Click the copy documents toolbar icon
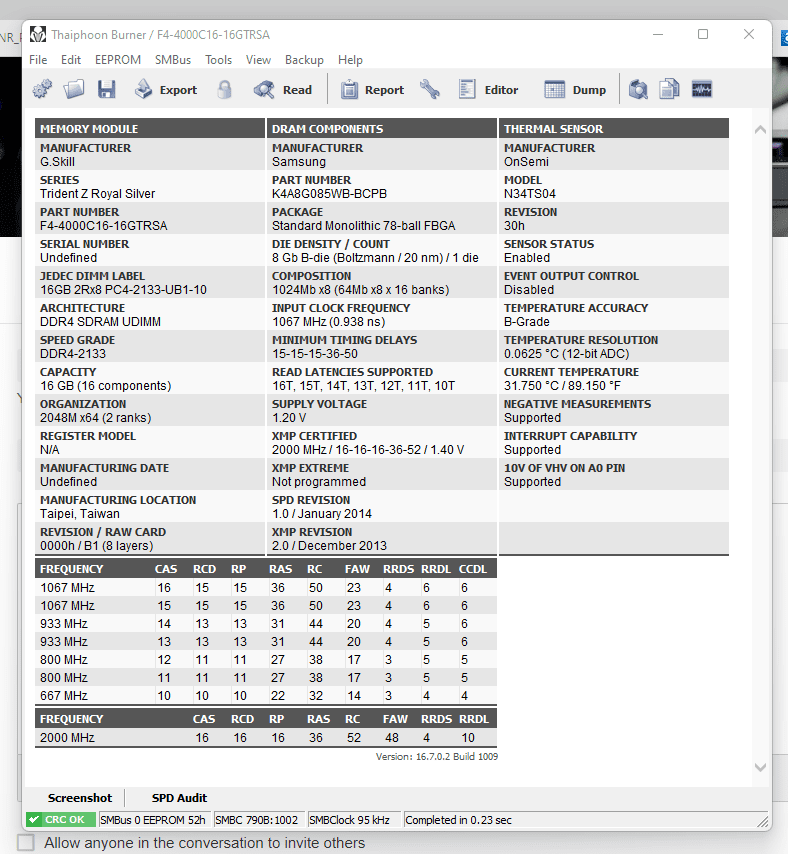Viewport: 788px width, 854px height. [669, 89]
